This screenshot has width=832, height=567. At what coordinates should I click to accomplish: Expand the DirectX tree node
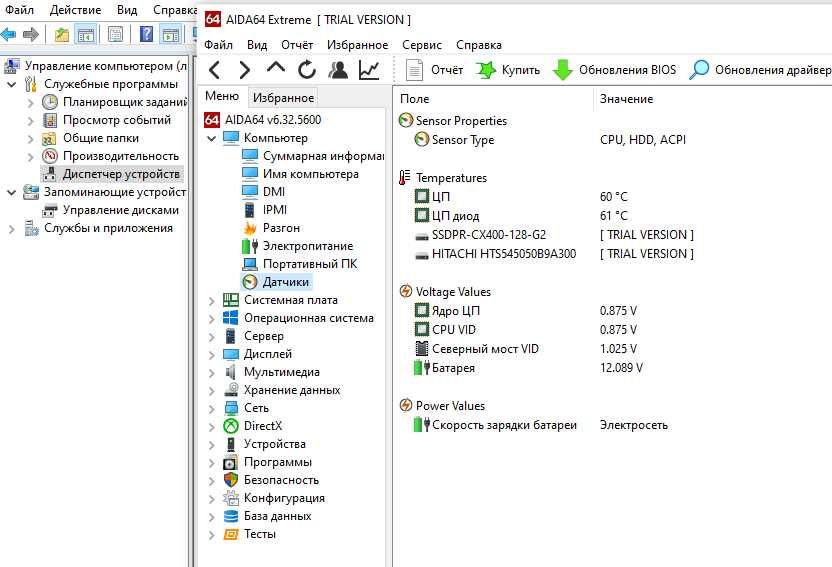[x=211, y=427]
